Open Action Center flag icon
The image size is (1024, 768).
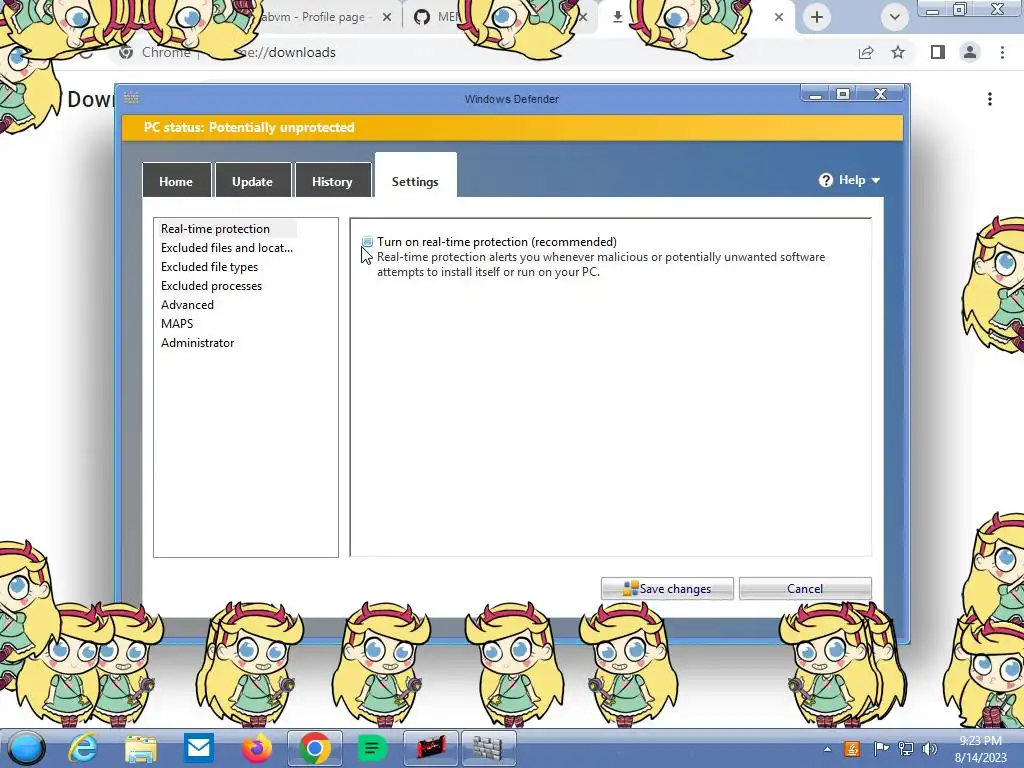(x=881, y=749)
